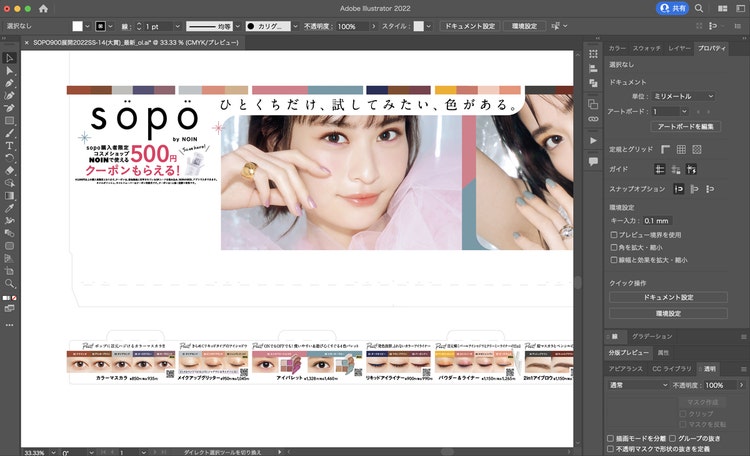
Task: Open the Comments speech bubble panel
Action: tap(593, 161)
